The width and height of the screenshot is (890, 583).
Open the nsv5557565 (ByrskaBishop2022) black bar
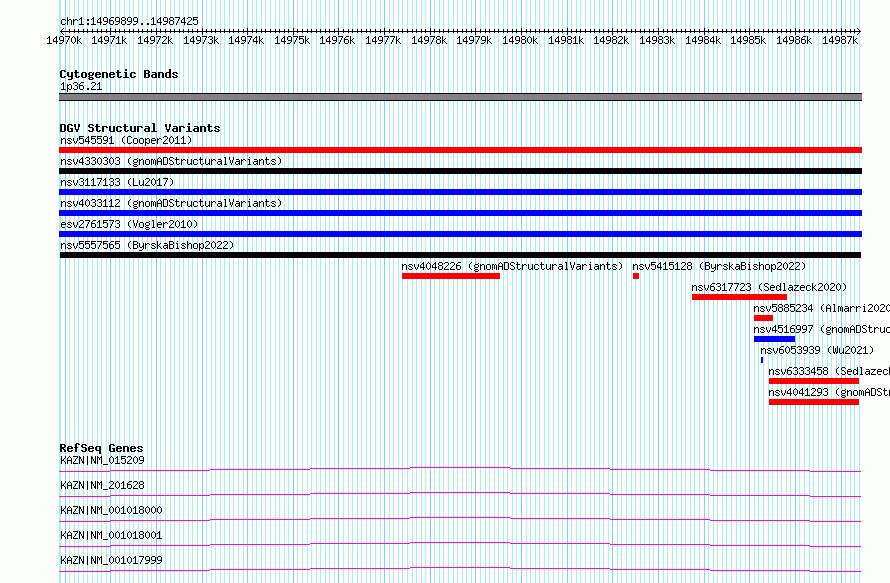pos(460,255)
